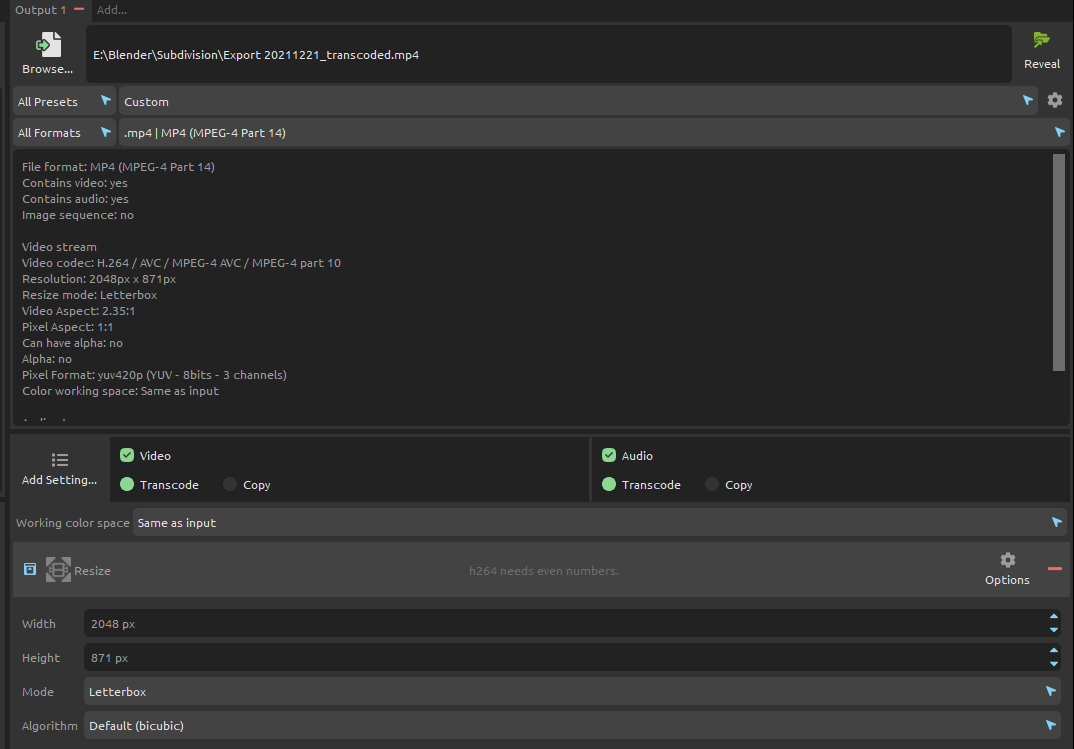Toggle the Audio stream checkbox
The height and width of the screenshot is (749, 1074).
click(609, 455)
